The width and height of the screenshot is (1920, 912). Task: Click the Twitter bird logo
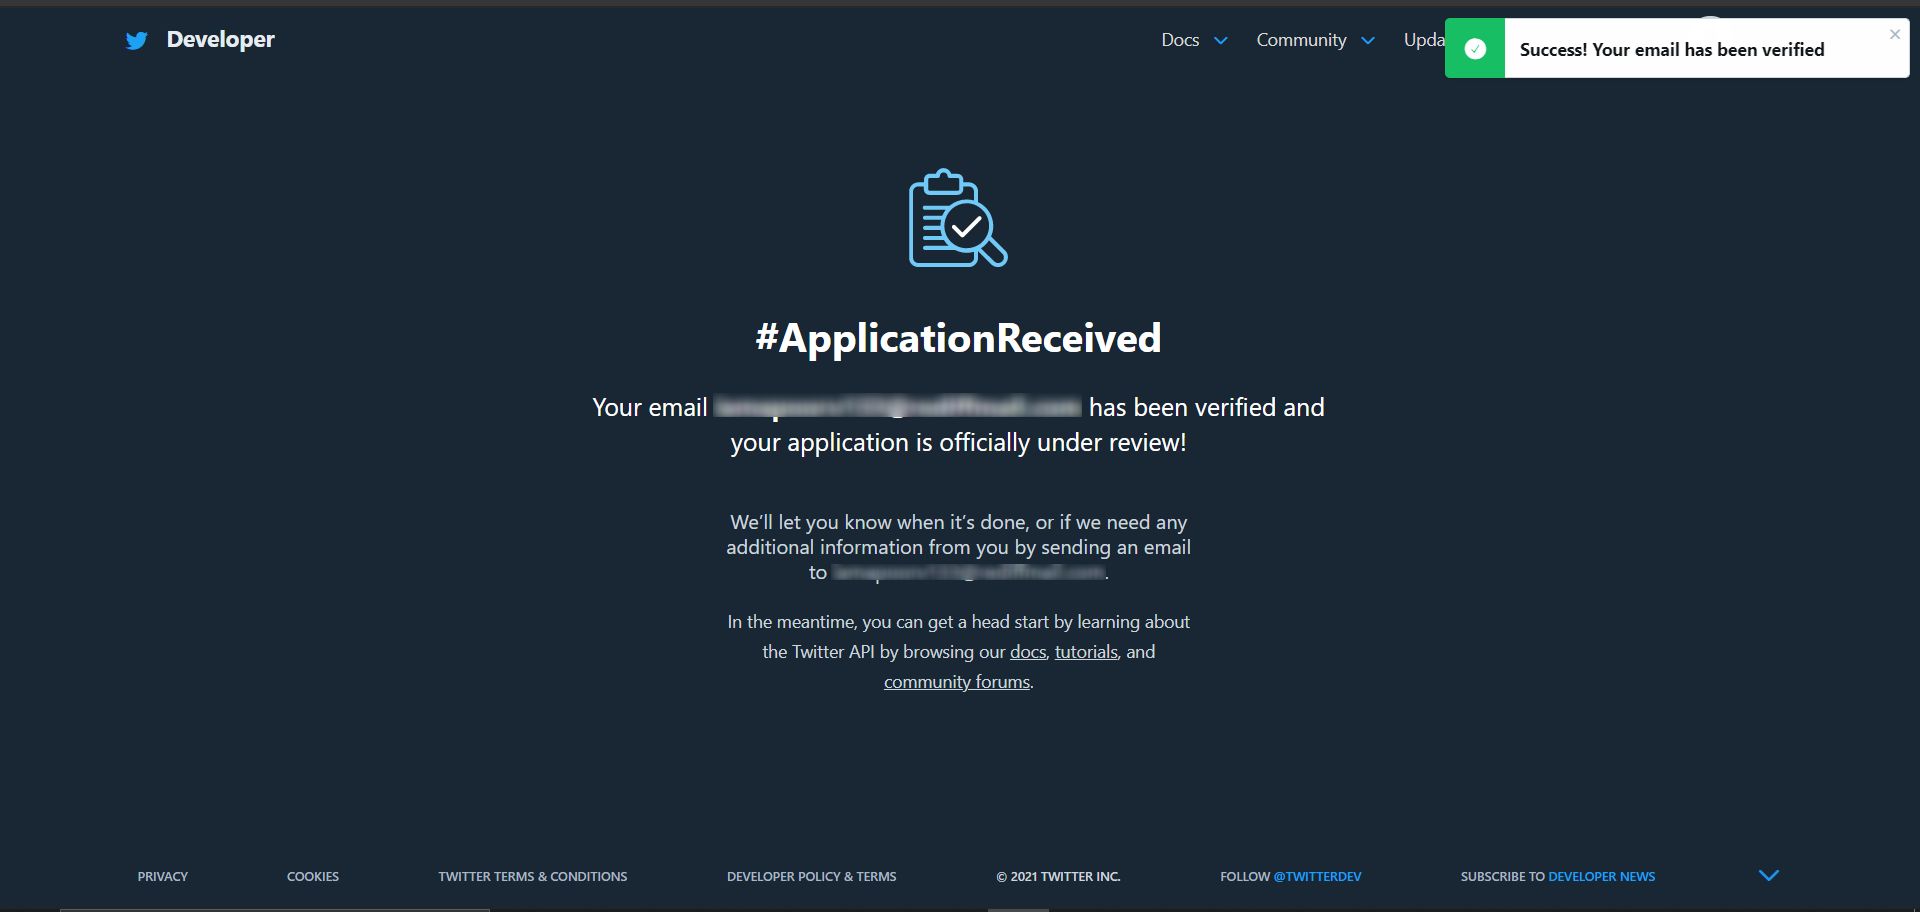click(x=137, y=40)
